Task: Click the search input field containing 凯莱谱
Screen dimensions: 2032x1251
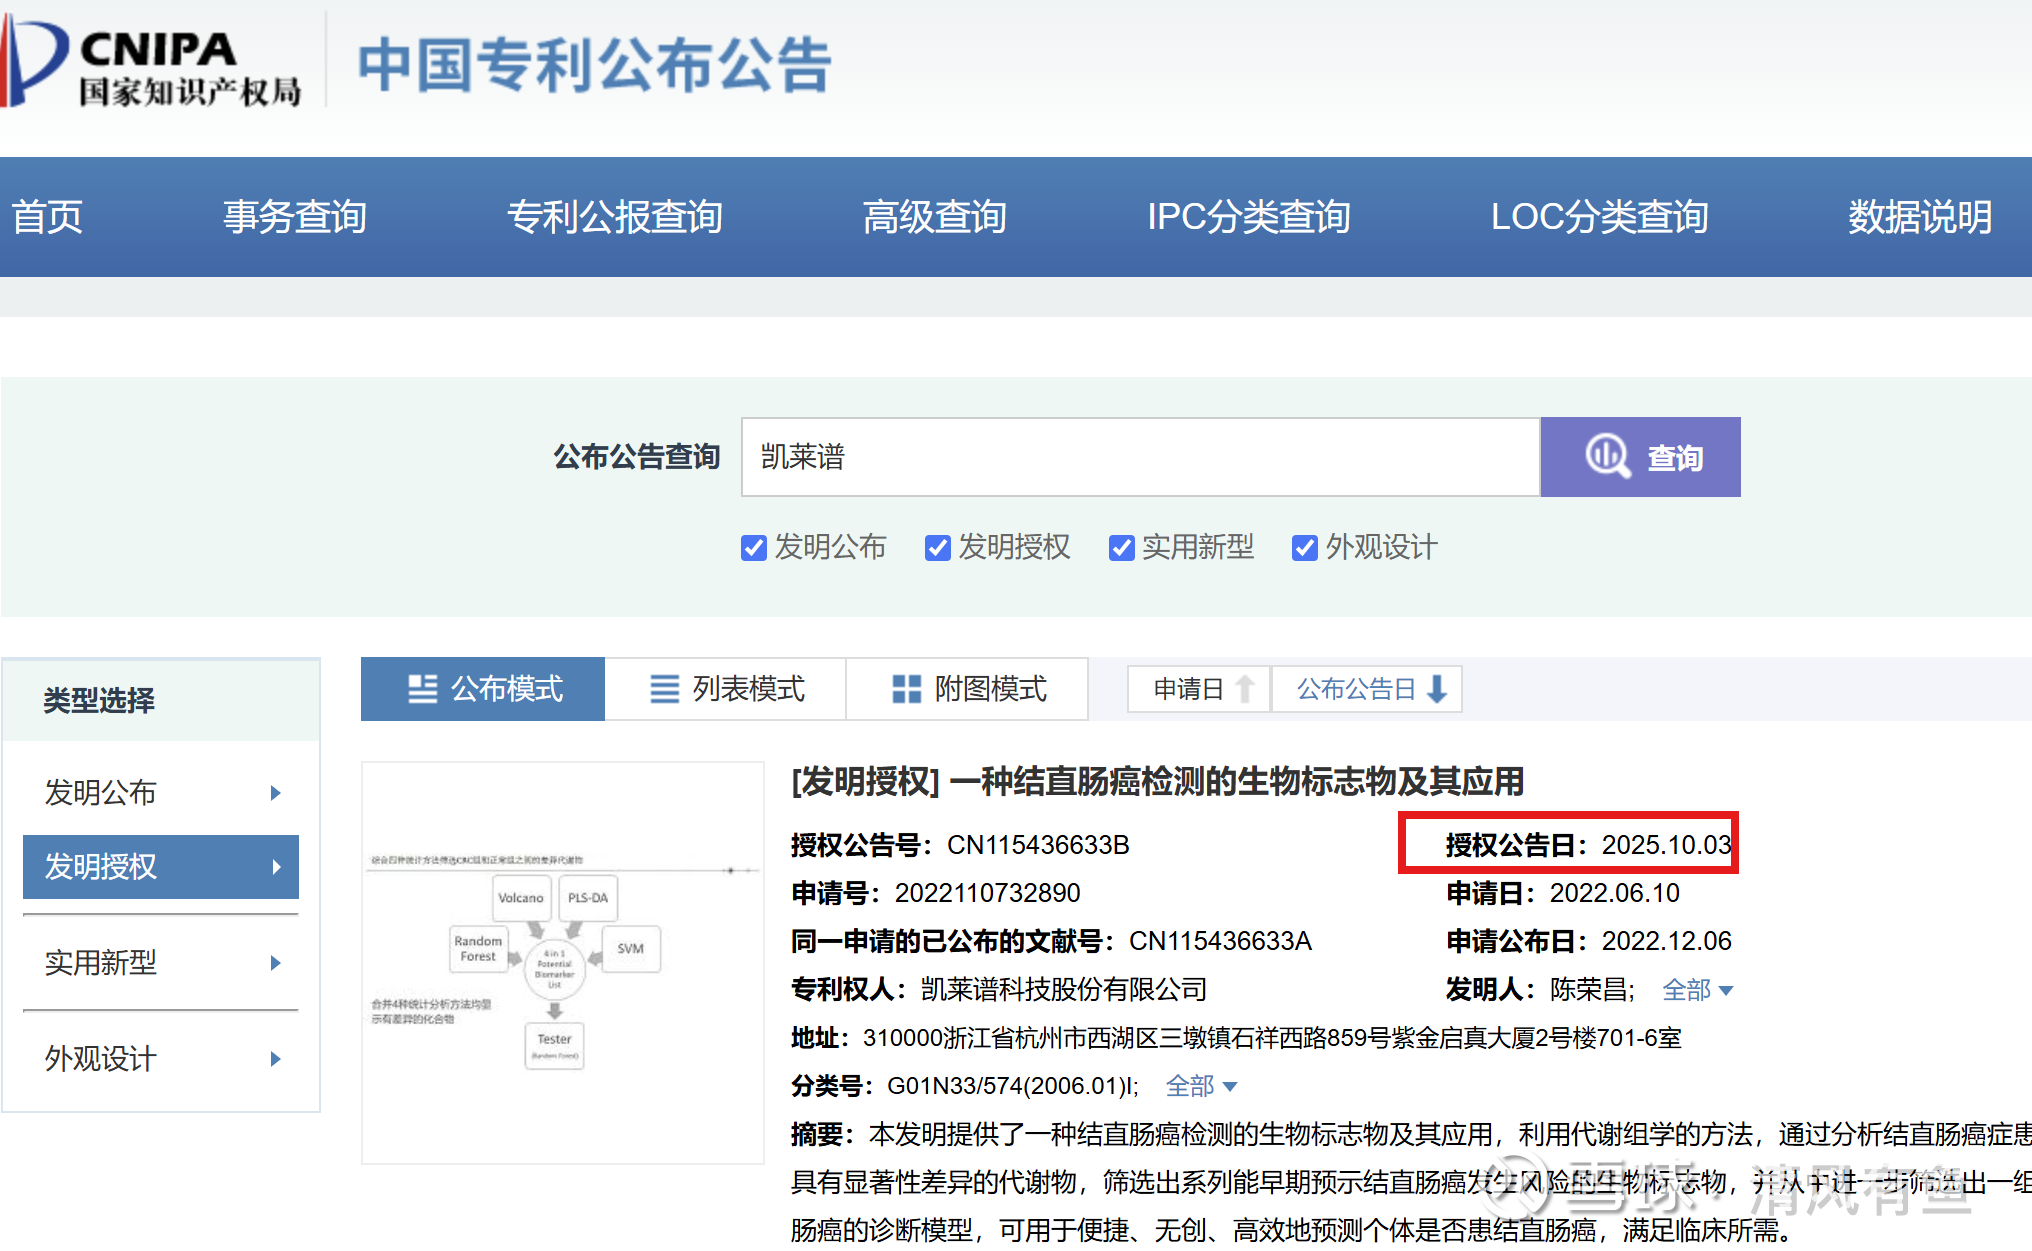Action: click(x=1139, y=457)
